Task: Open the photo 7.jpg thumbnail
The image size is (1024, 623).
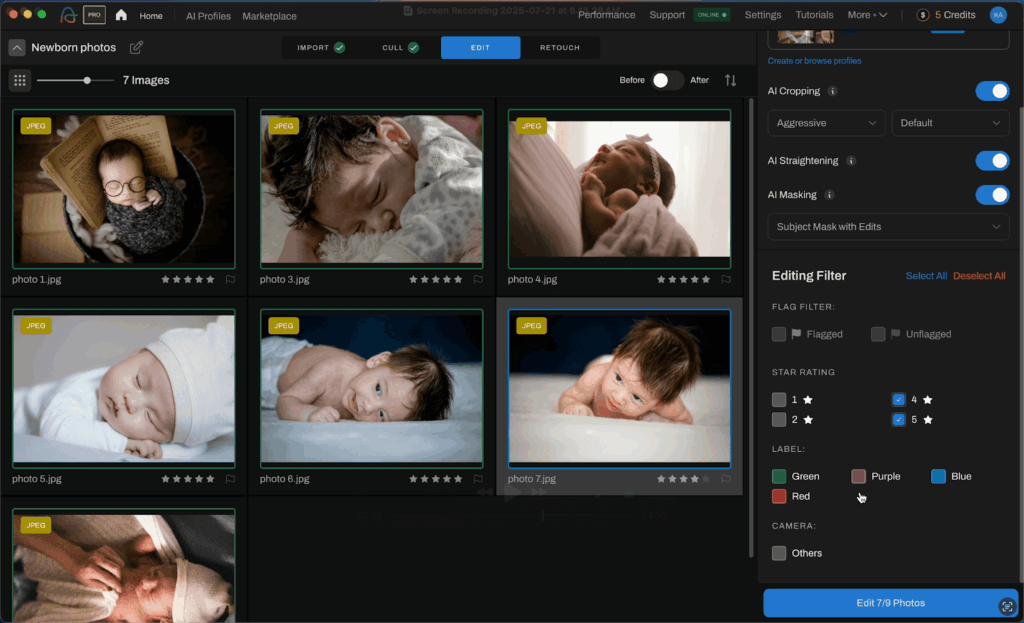Action: [x=619, y=389]
